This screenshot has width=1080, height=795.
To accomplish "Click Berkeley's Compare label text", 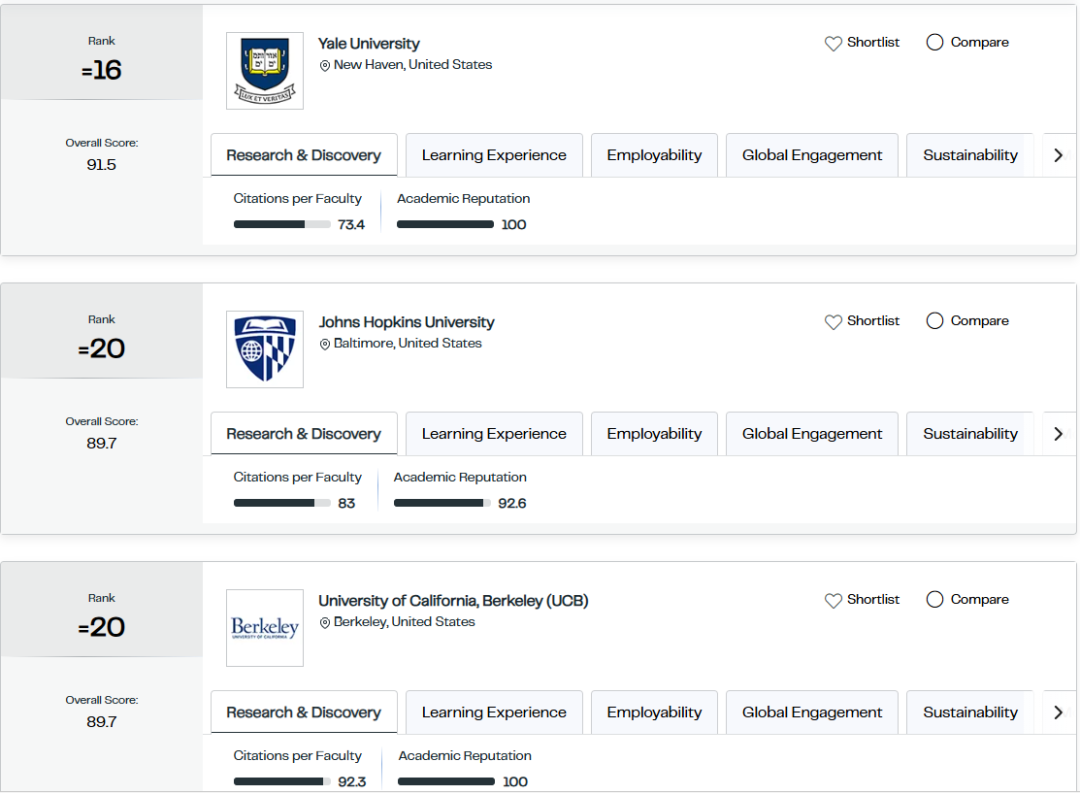I will [x=979, y=599].
